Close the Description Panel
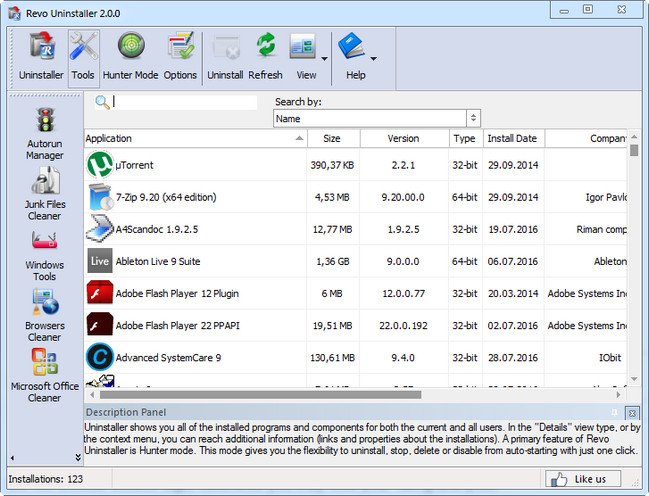The height and width of the screenshot is (496, 649). [x=632, y=413]
